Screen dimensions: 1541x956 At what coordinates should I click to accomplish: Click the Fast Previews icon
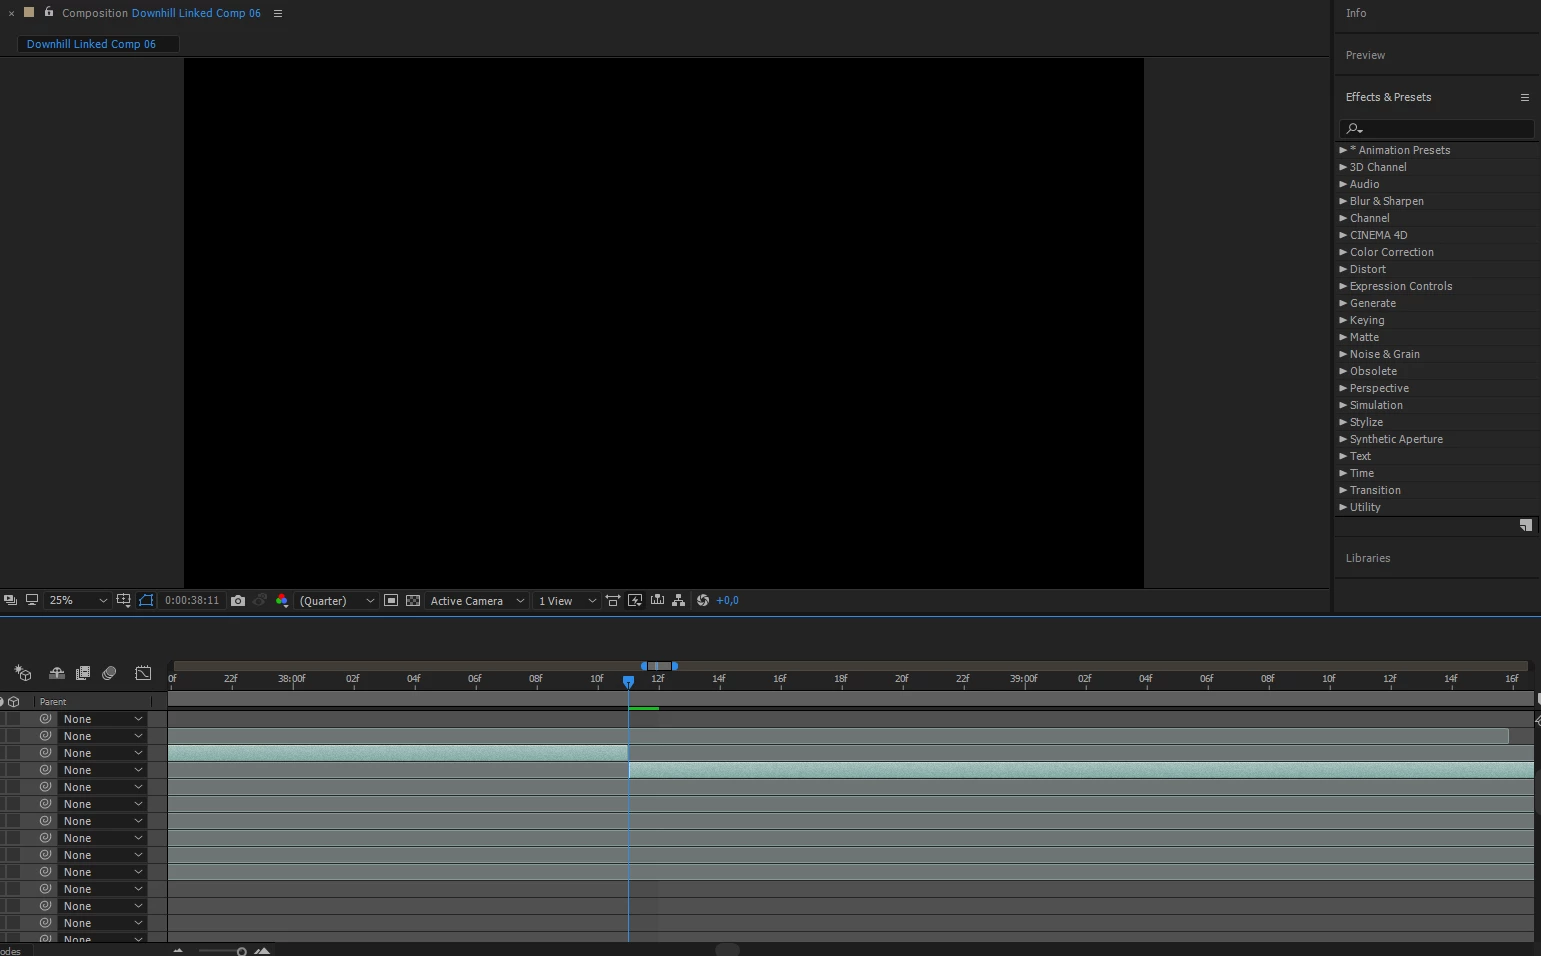[x=635, y=600]
